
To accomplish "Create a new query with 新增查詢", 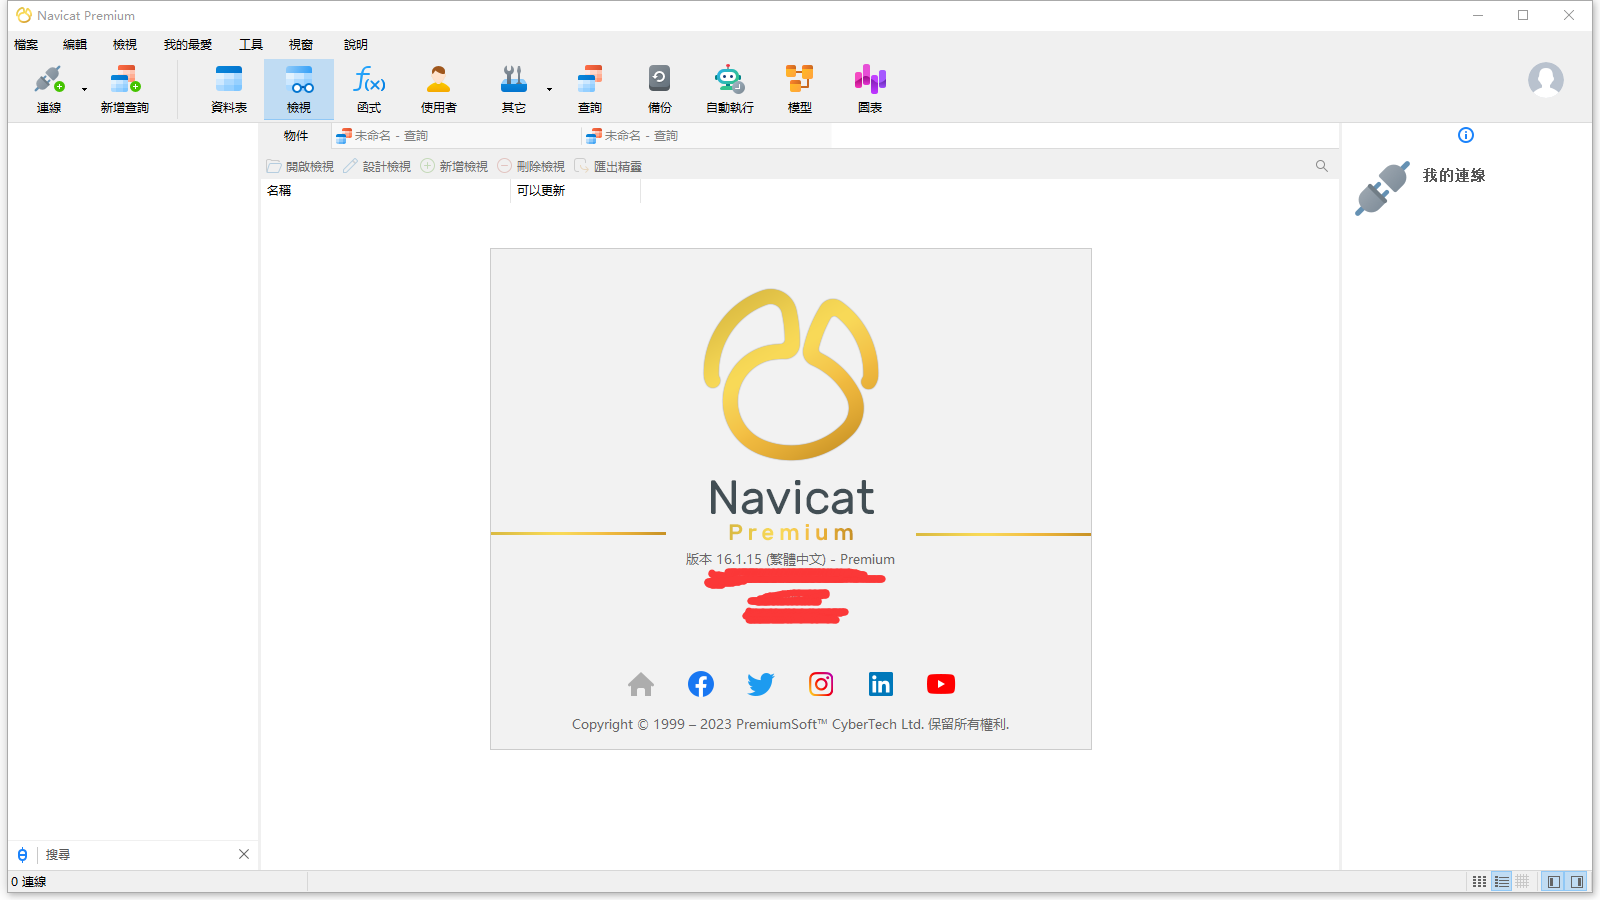I will (x=124, y=89).
